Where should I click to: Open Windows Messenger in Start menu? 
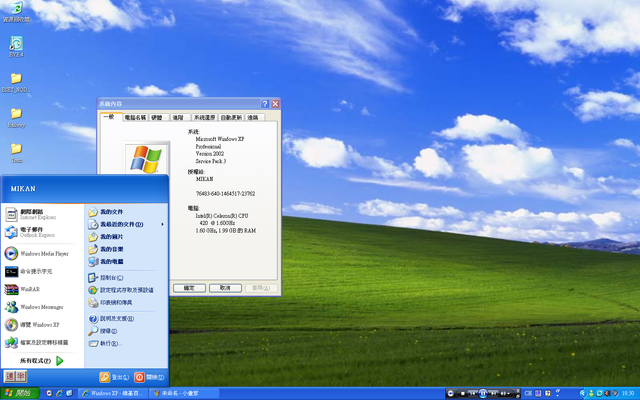(40, 307)
